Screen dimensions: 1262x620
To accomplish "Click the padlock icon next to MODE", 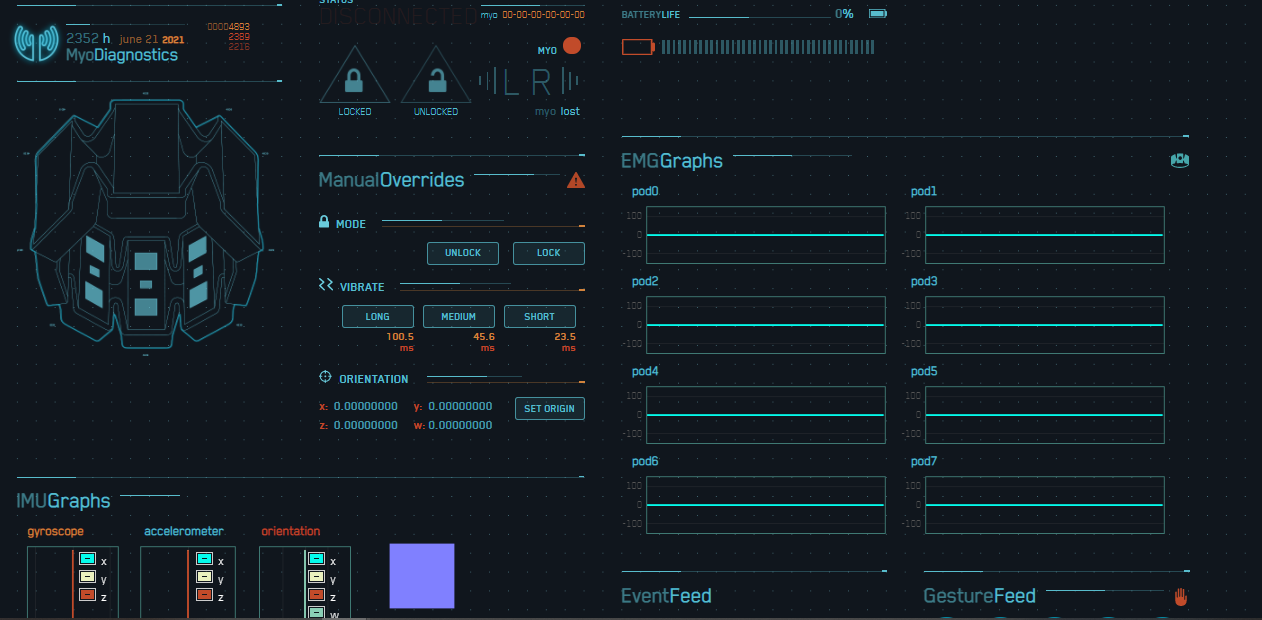I will (324, 222).
